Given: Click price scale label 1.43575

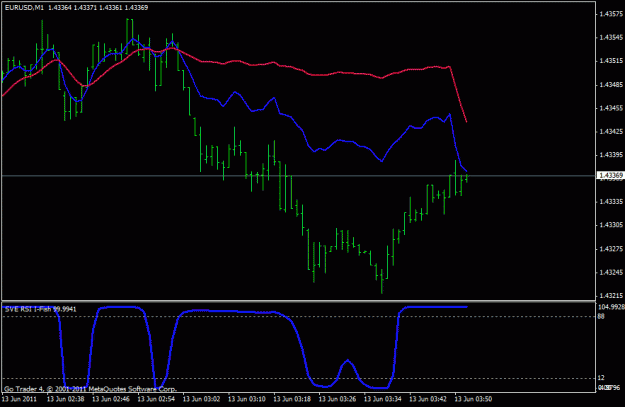Looking at the screenshot, I should tap(611, 14).
